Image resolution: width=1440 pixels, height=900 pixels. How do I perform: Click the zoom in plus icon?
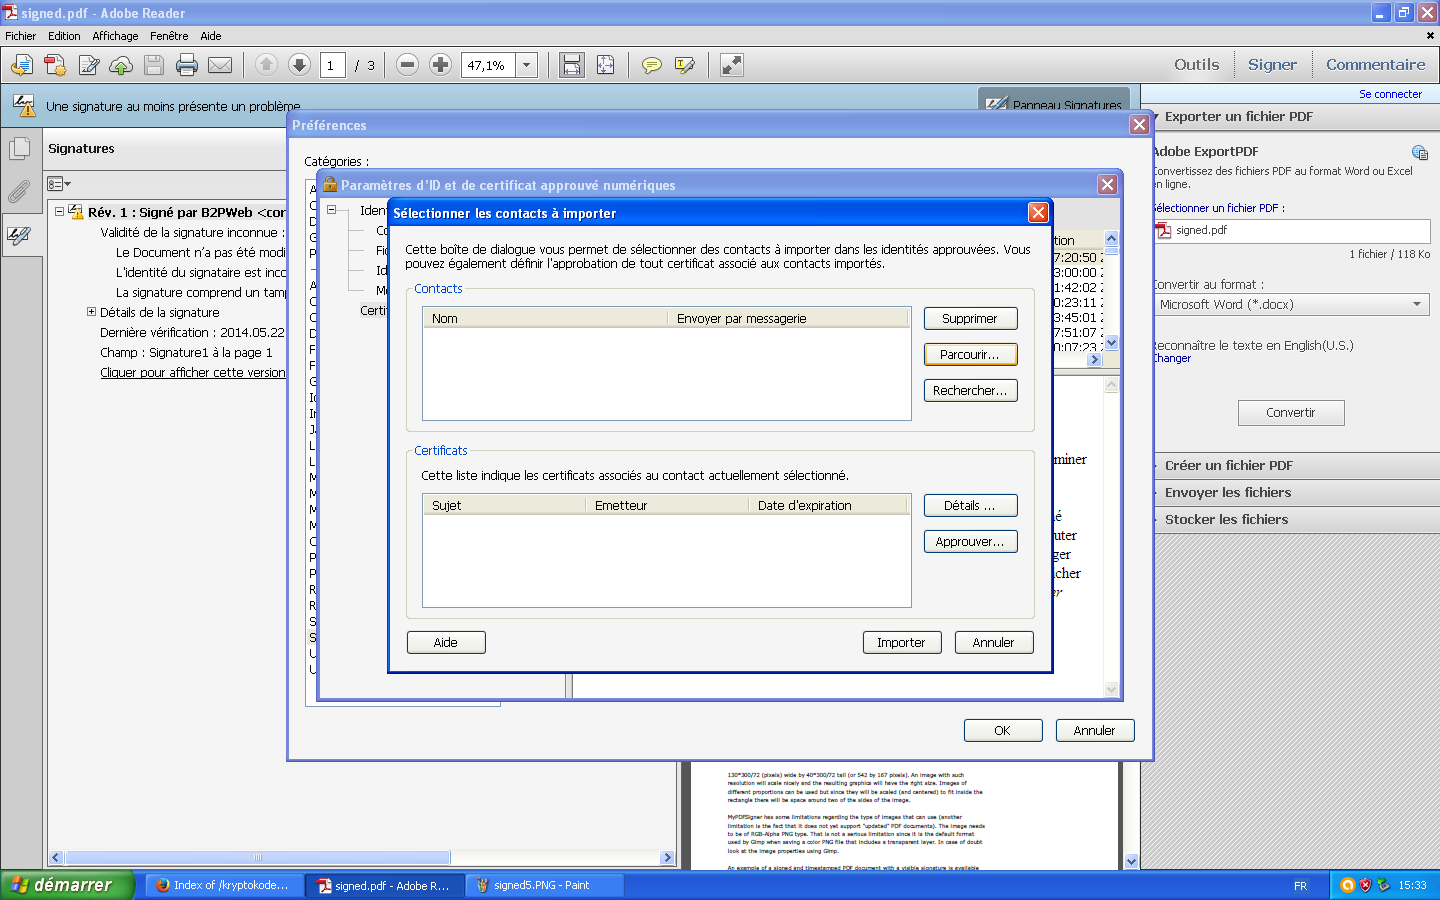click(x=440, y=65)
